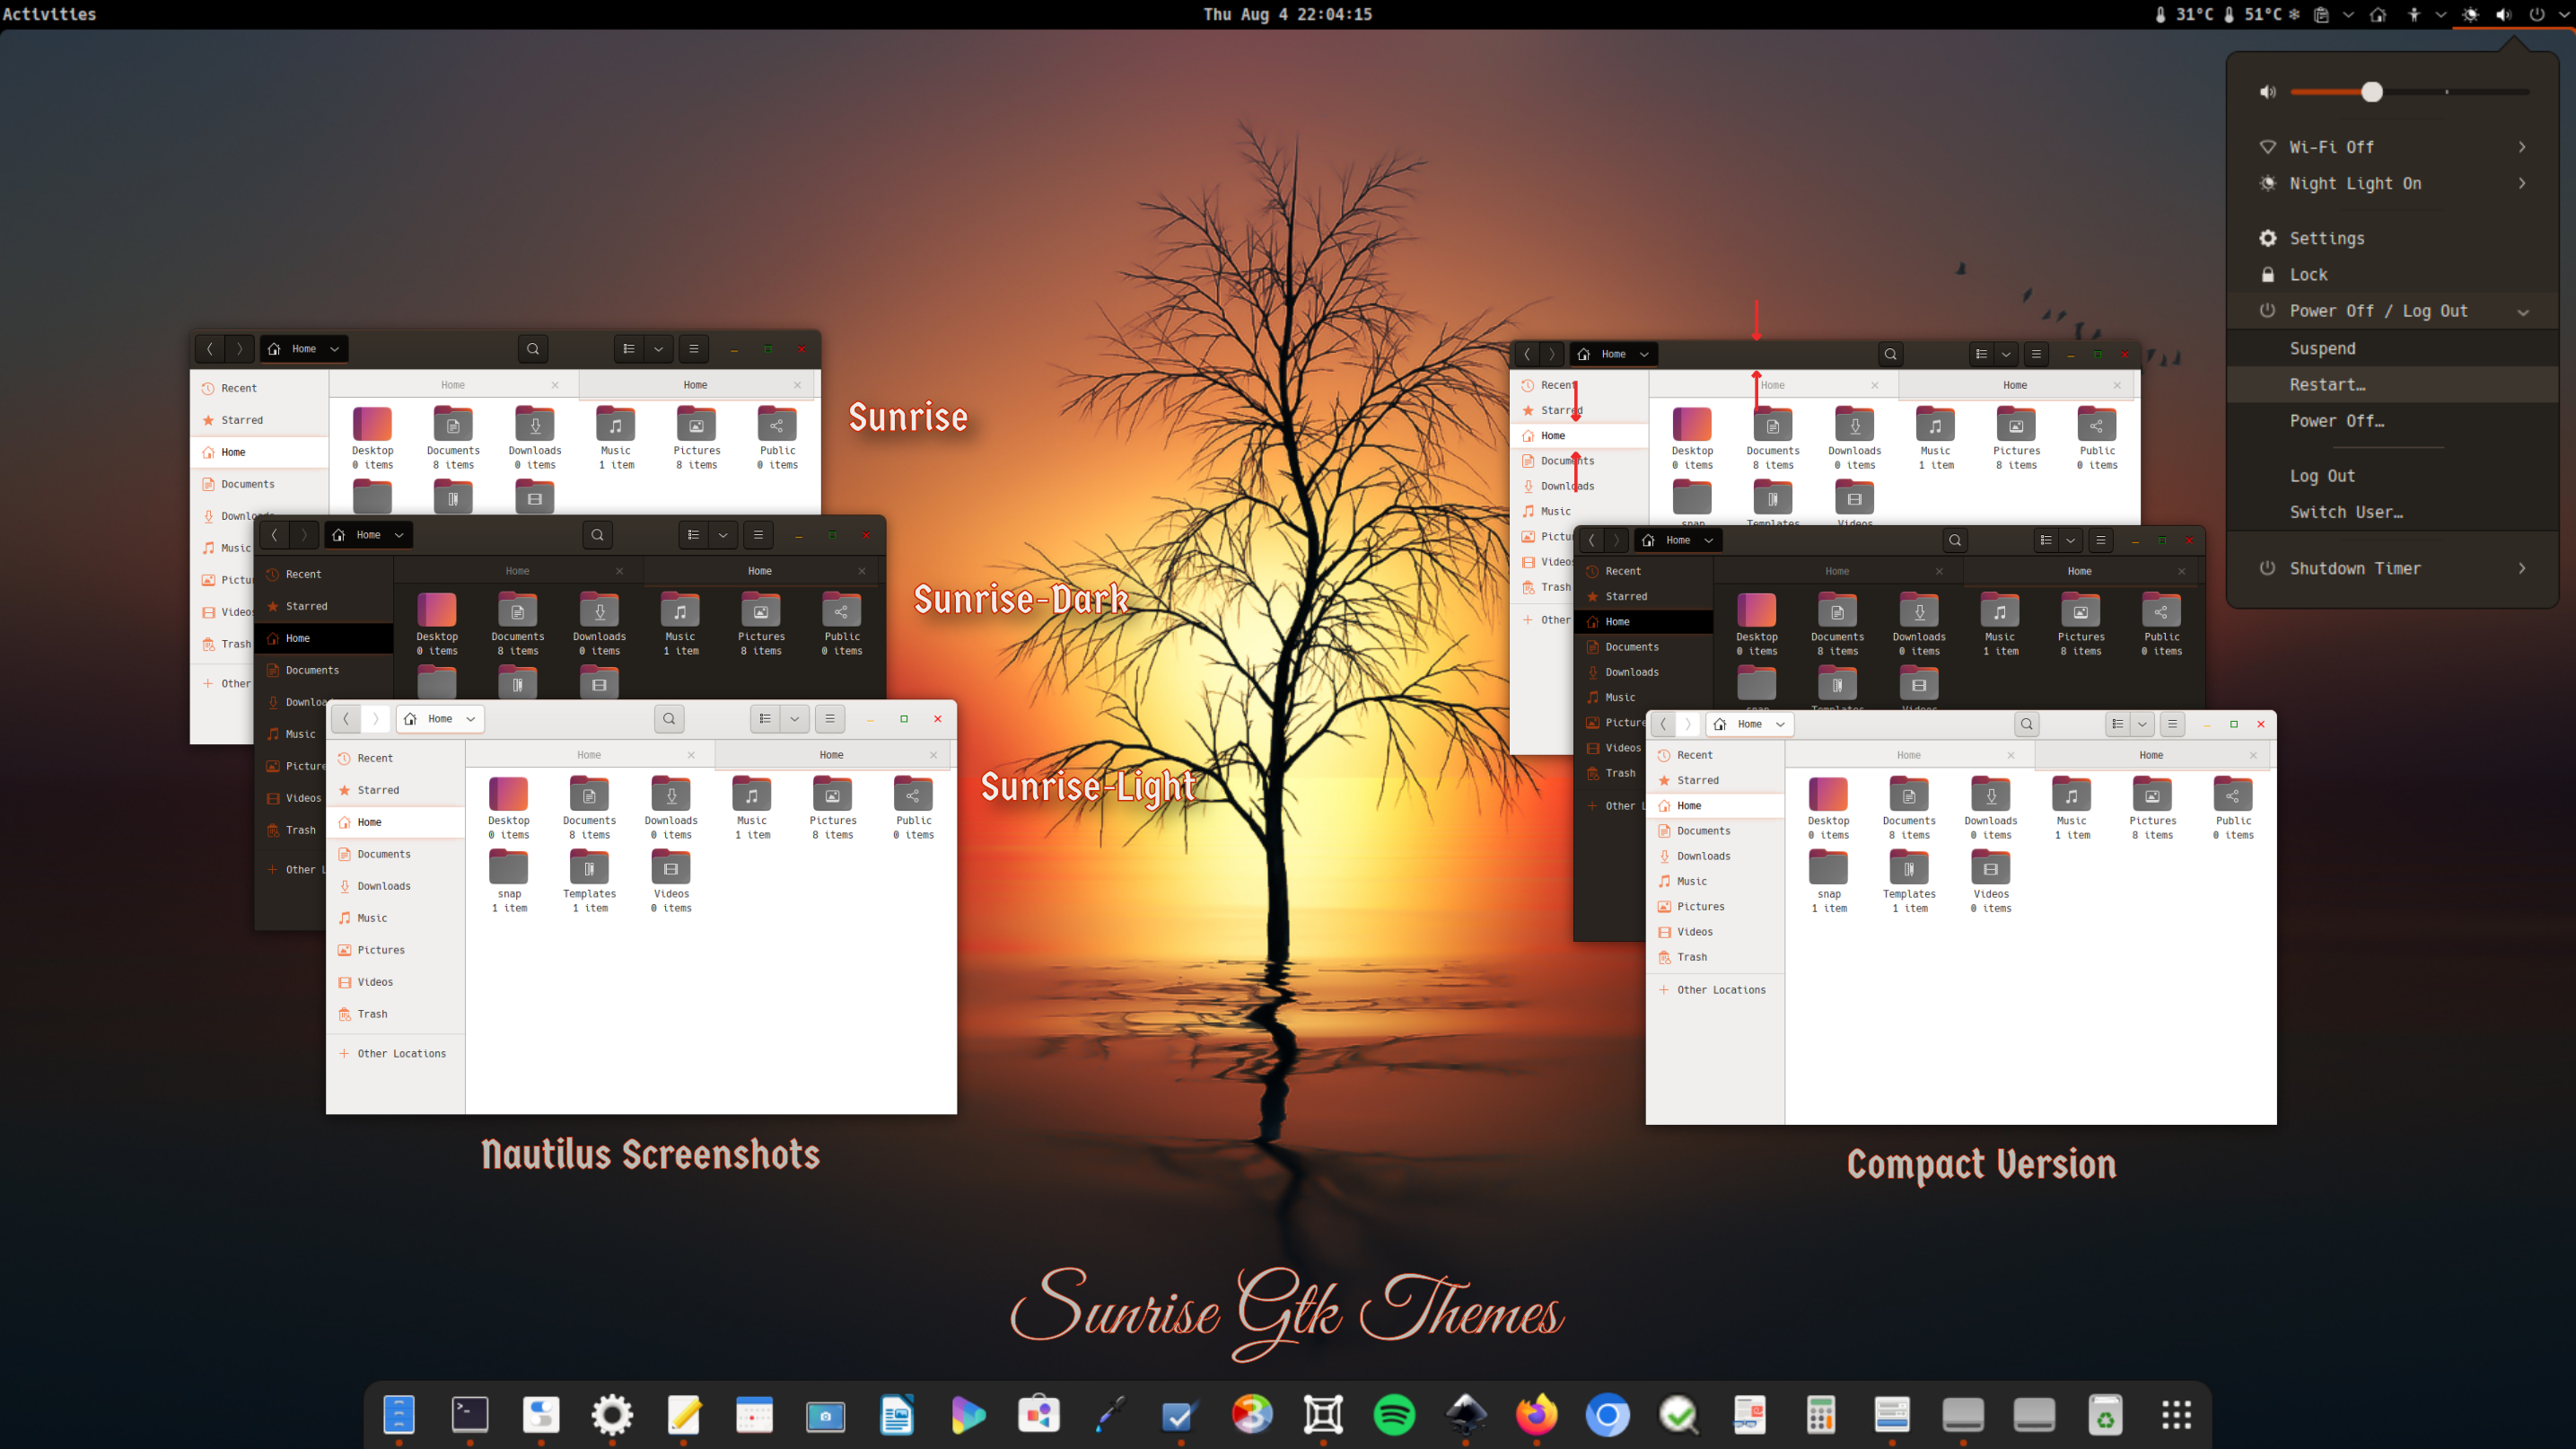Click the search icon in Sunrise-Dark window
2576x1449 pixels.
597,534
